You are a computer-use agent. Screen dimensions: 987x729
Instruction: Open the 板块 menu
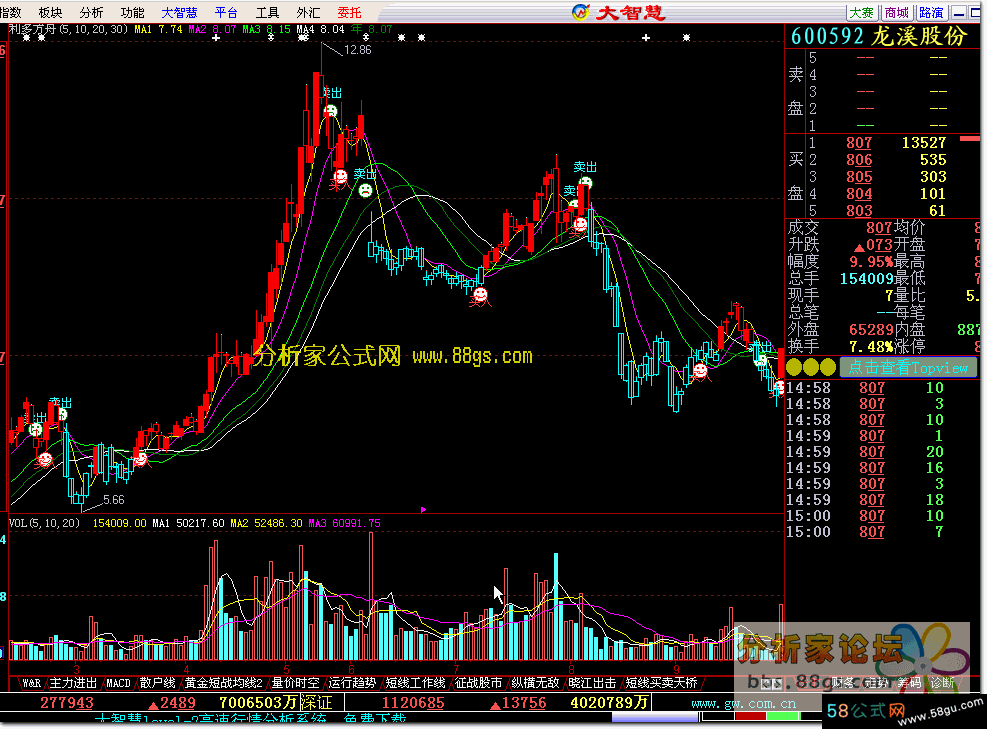point(50,13)
